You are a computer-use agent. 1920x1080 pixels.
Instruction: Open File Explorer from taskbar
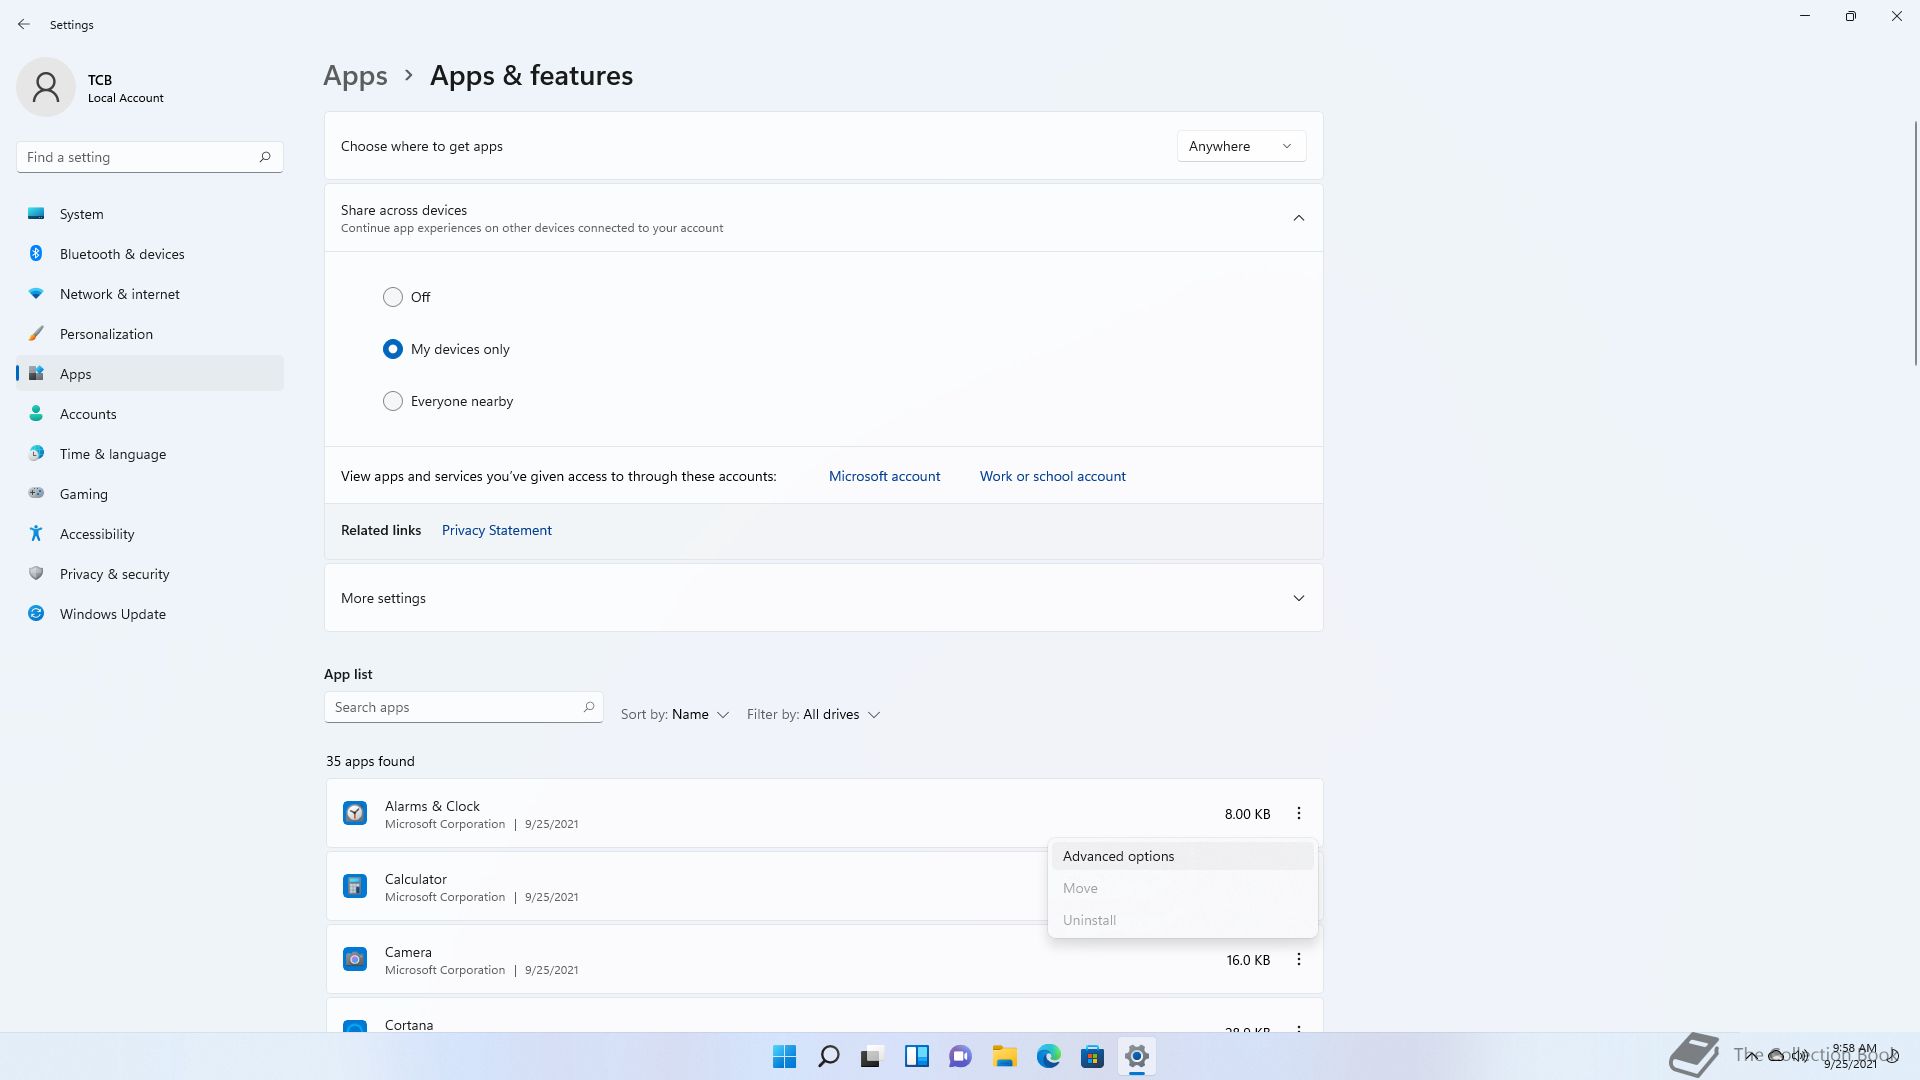[x=1005, y=1056]
